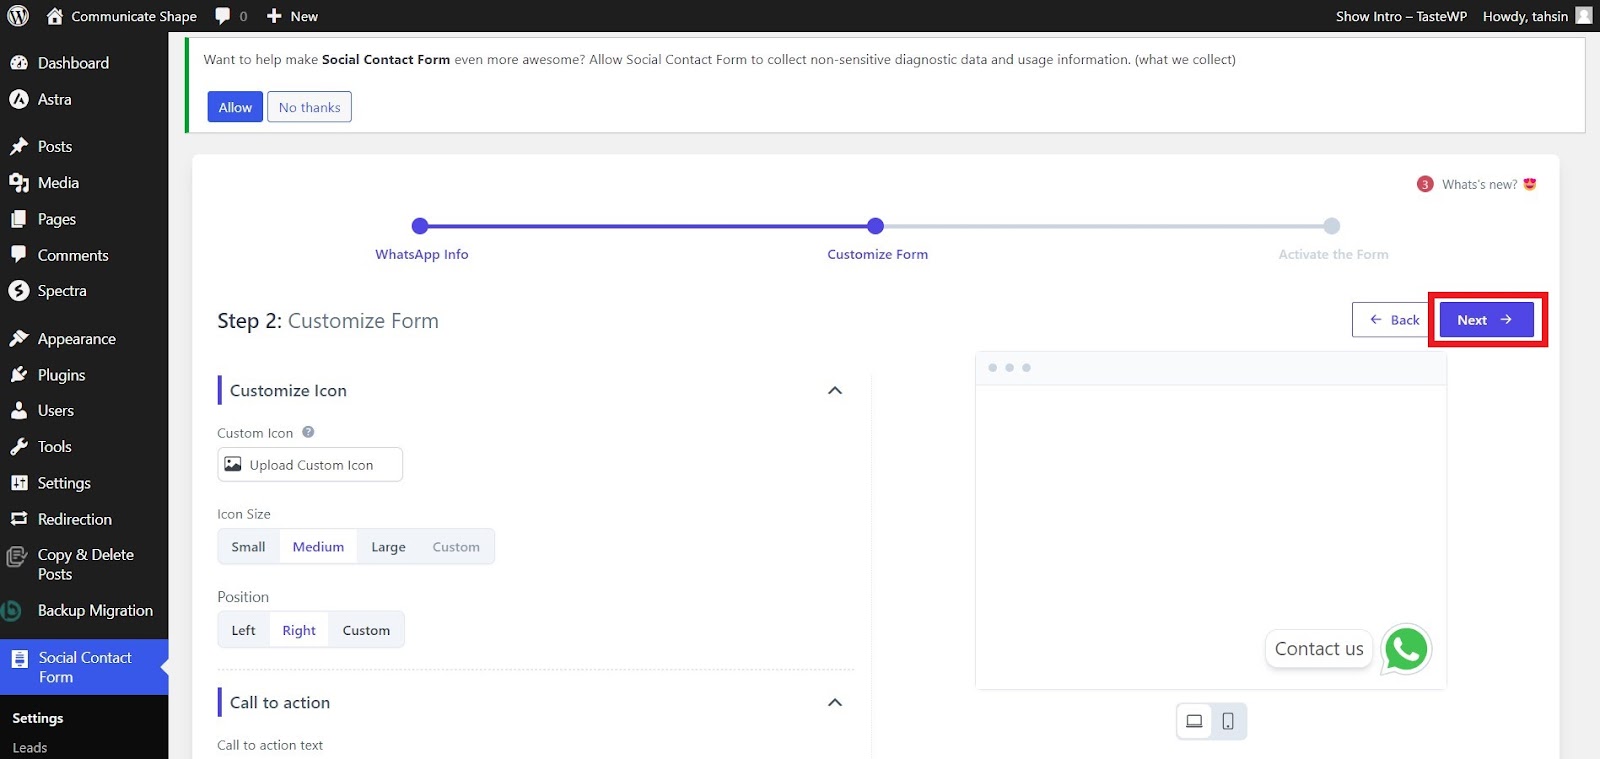The image size is (1600, 759).
Task: Choose Custom icon position
Action: click(366, 630)
